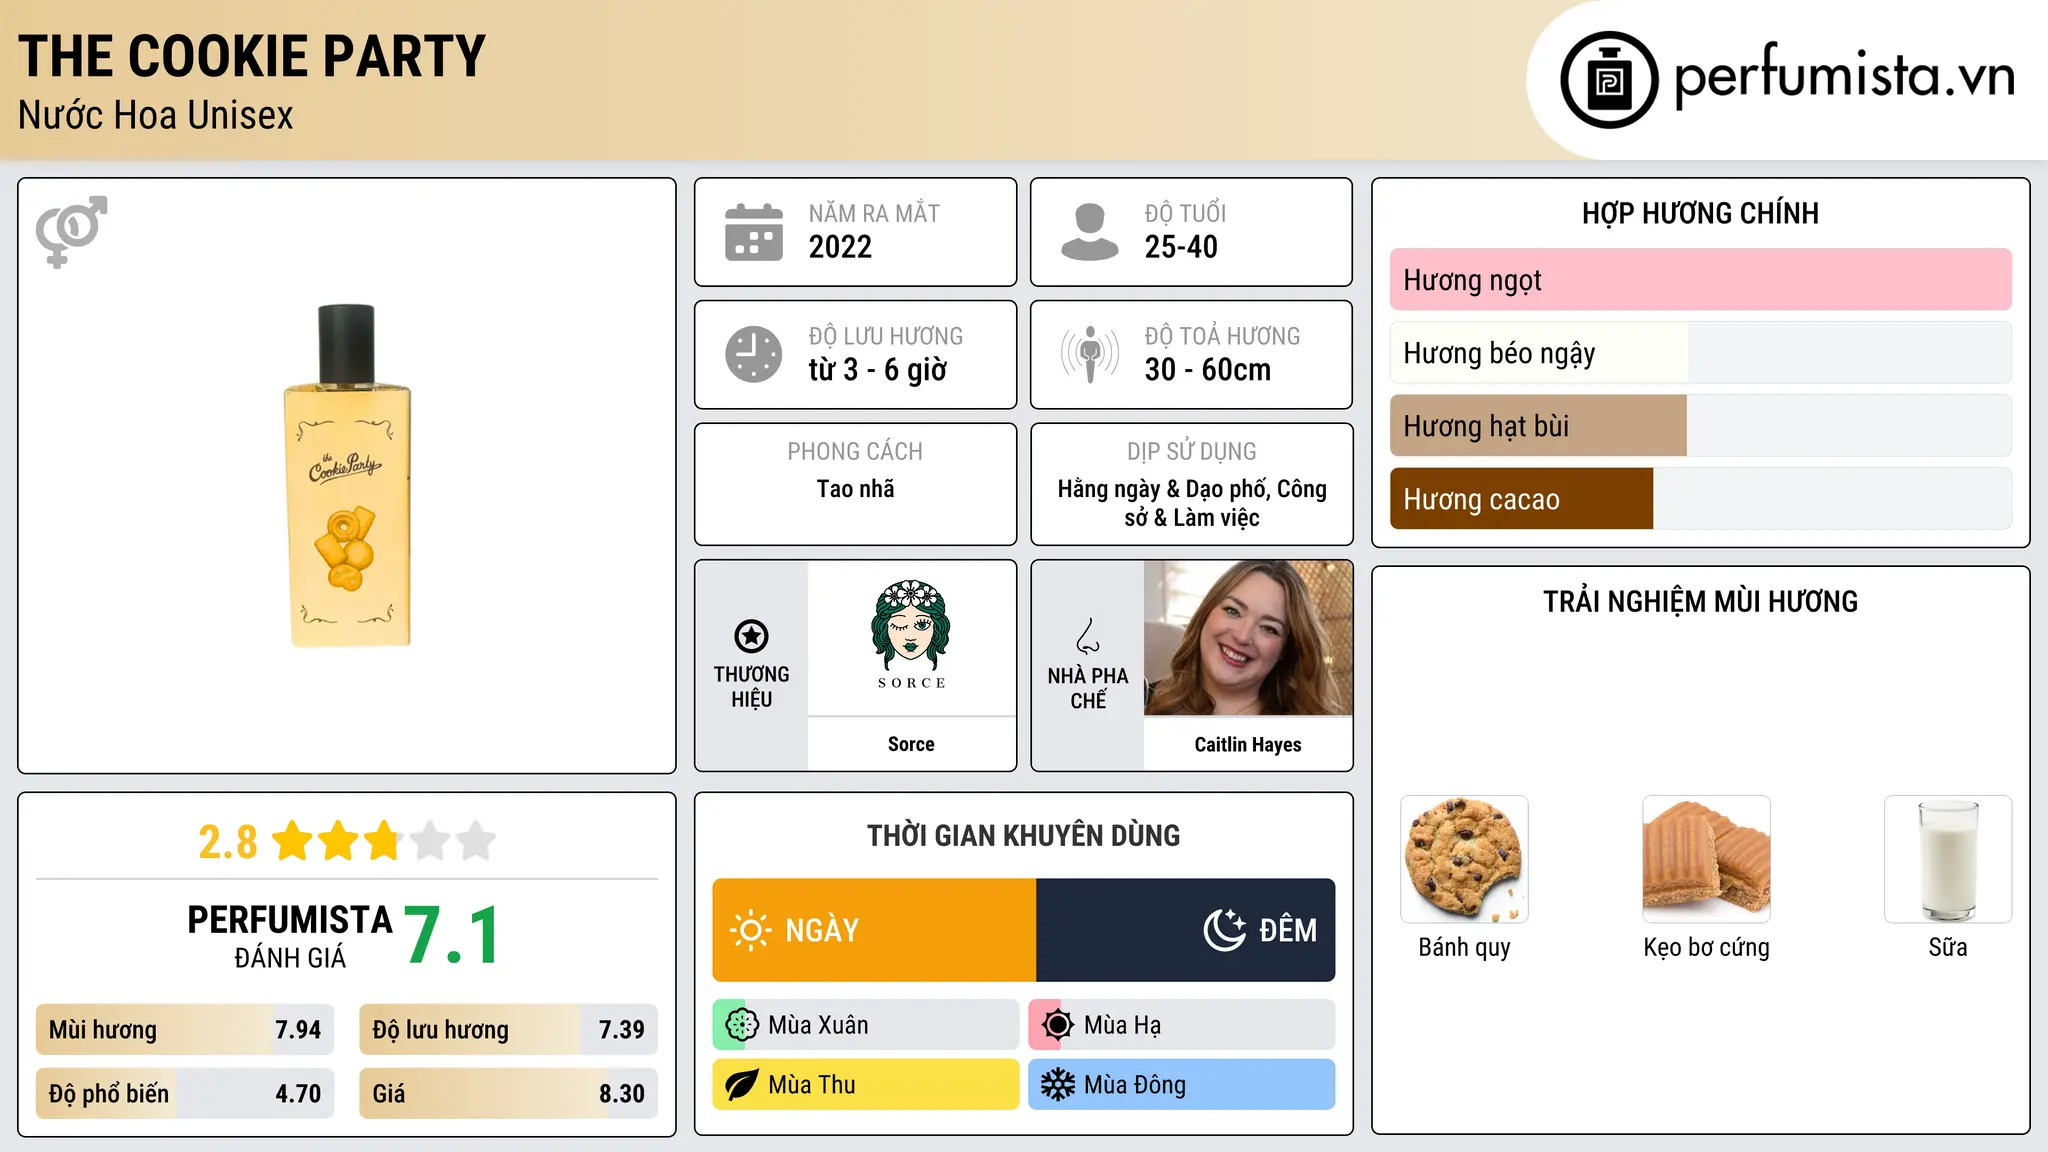Click the Cookie Party perfume bottle image

348,475
